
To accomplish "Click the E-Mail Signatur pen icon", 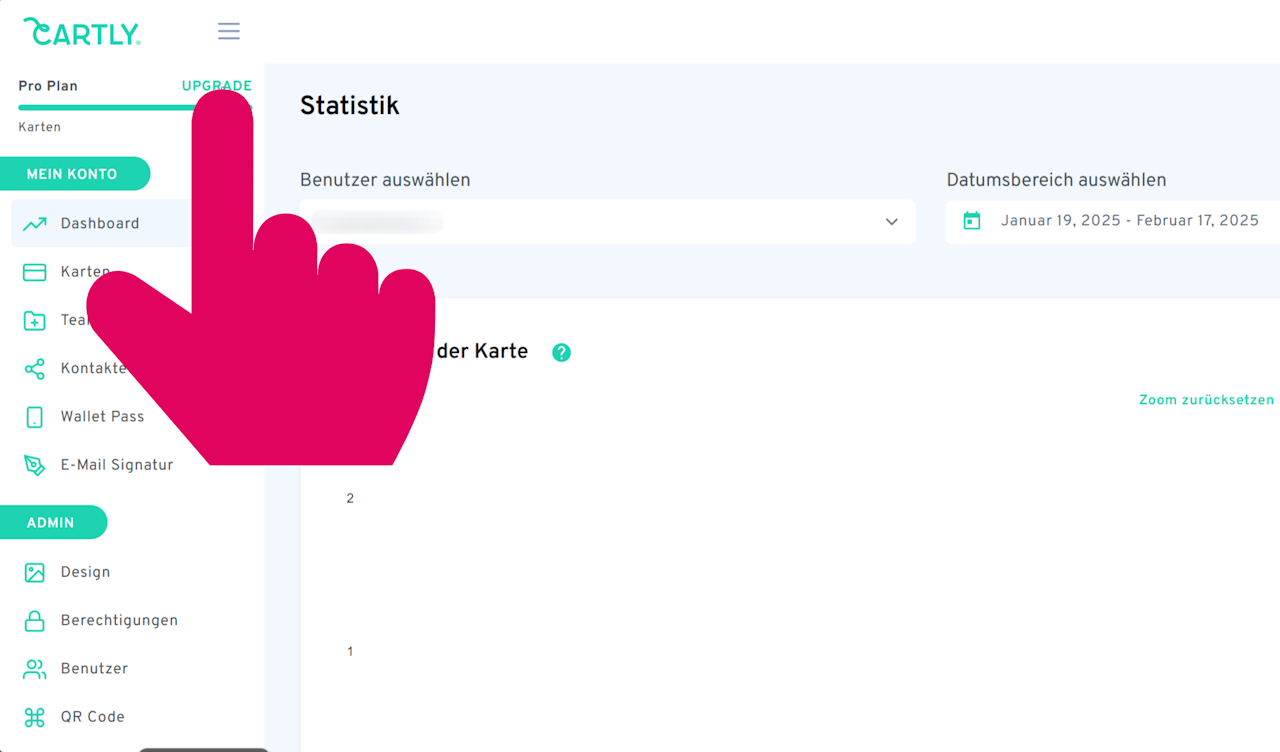I will [x=35, y=465].
